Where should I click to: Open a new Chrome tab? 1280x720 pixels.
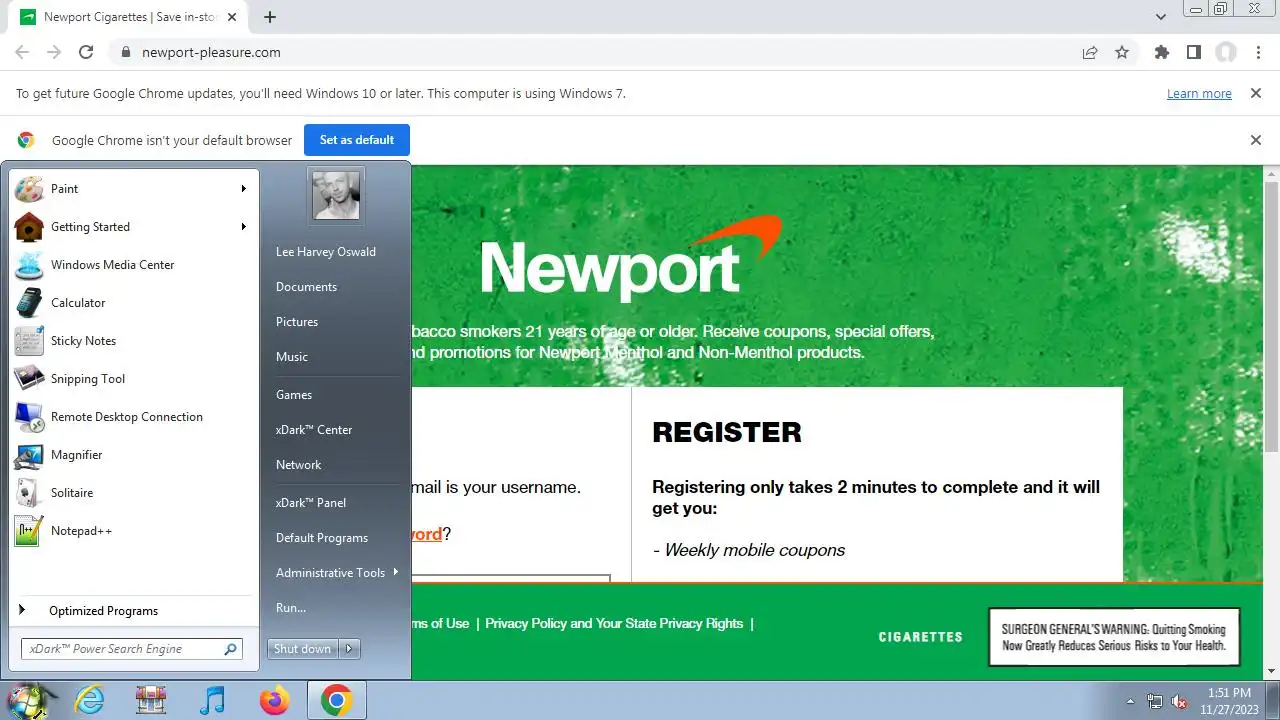[x=270, y=17]
